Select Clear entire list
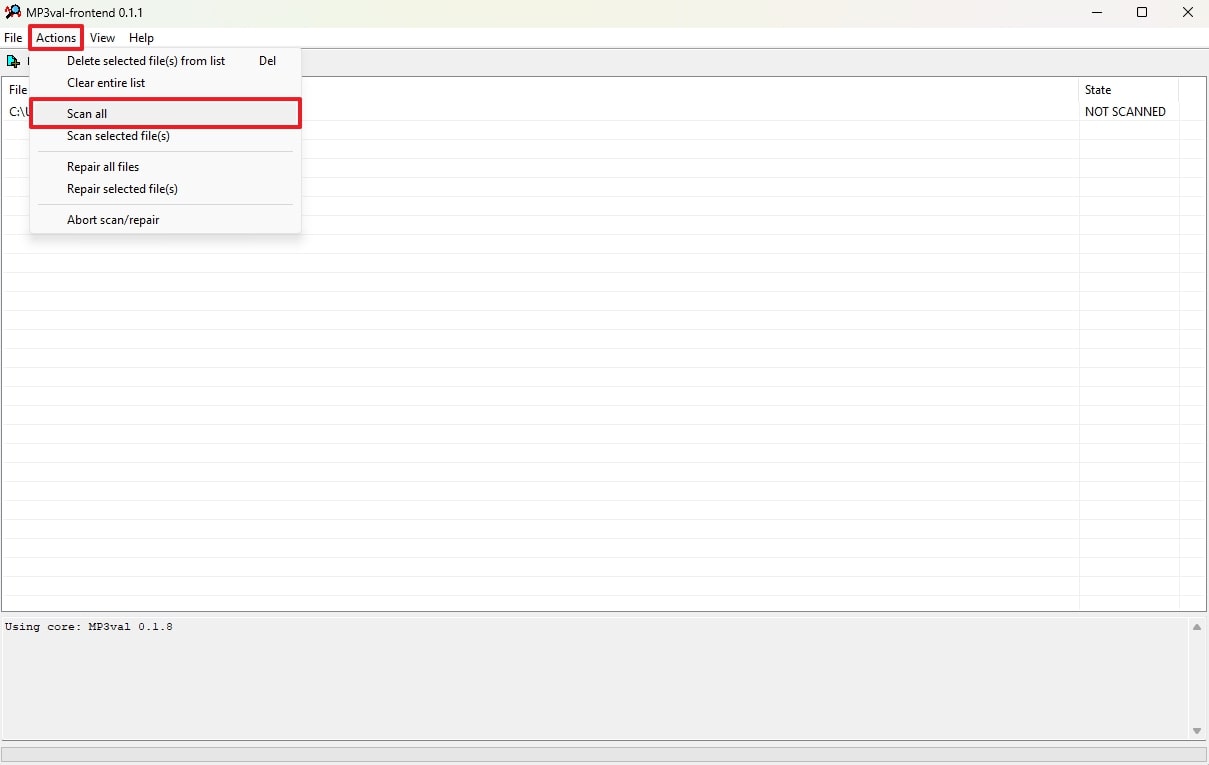Viewport: 1209px width, 765px height. click(106, 83)
